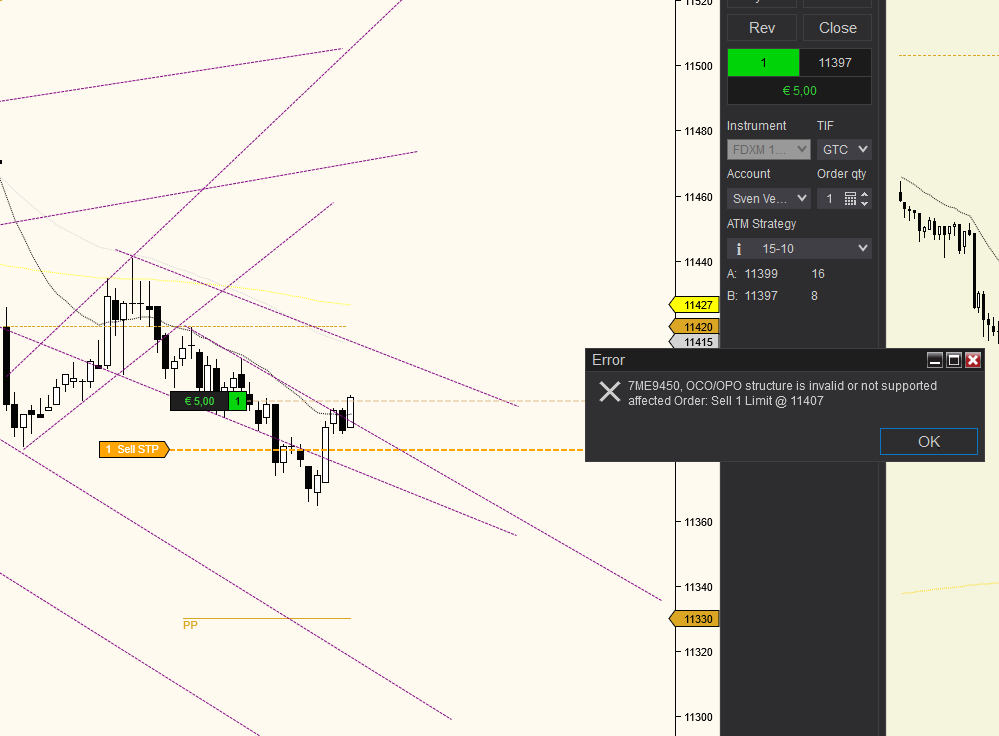This screenshot has width=999, height=736.
Task: Click the ATM strategy info icon
Action: pyautogui.click(x=738, y=249)
